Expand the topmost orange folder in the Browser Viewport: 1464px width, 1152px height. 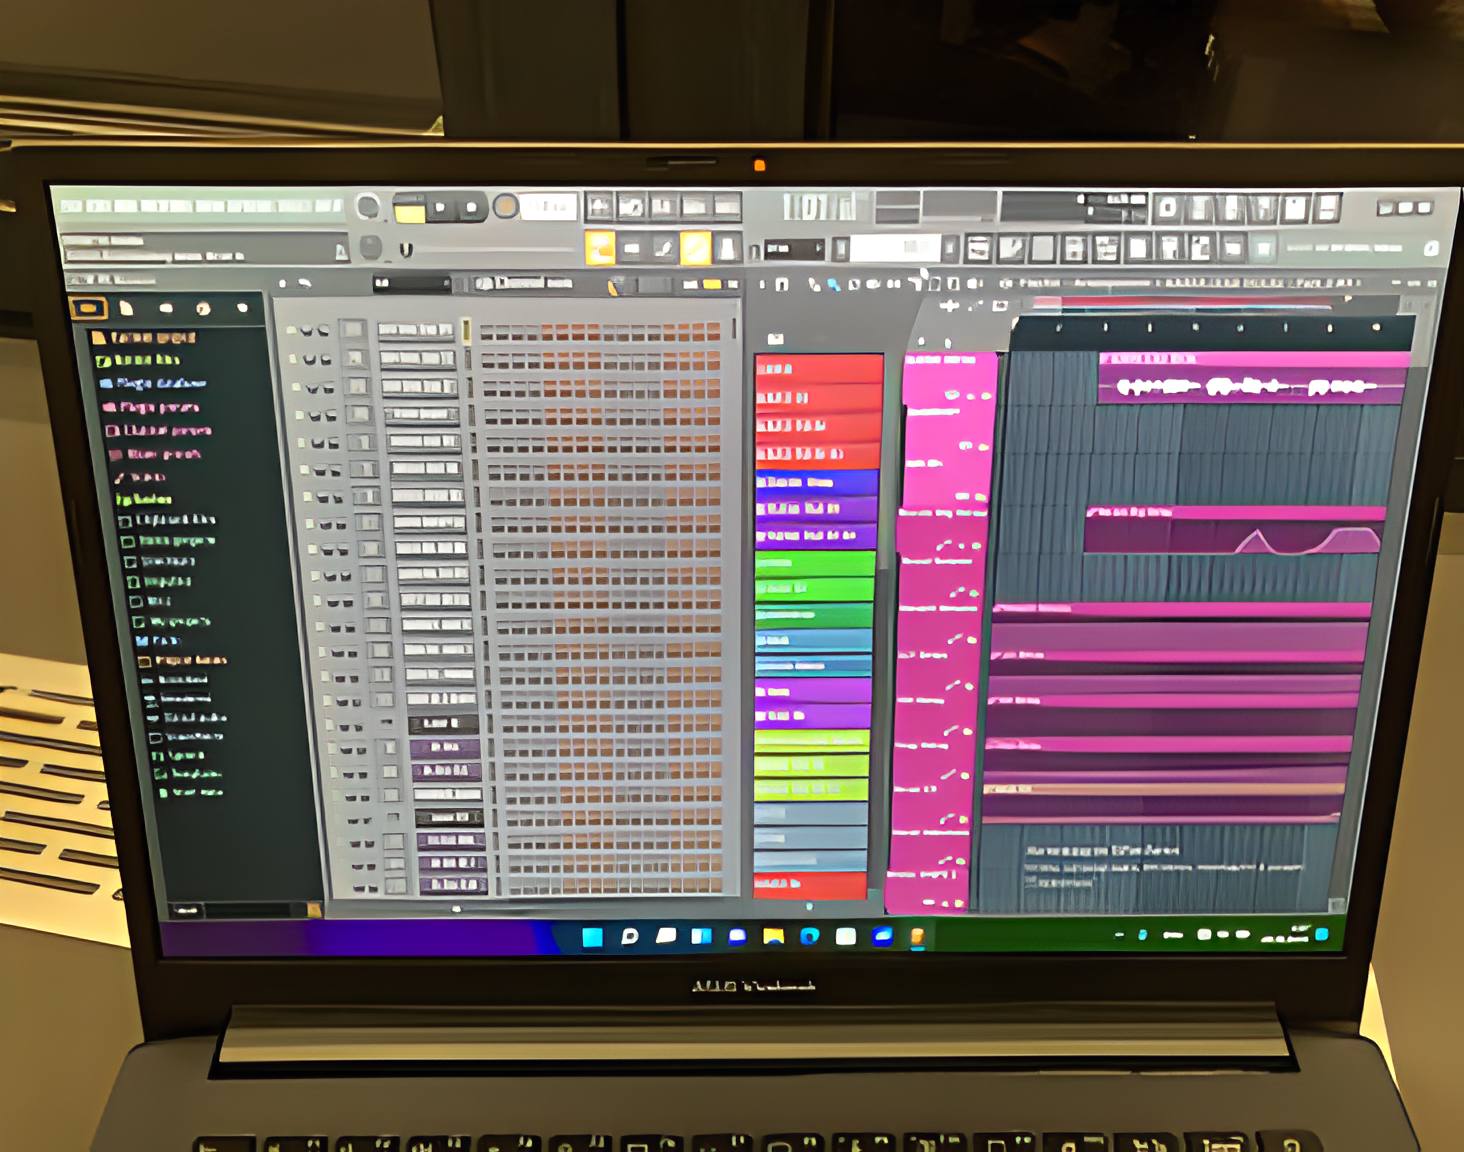click(145, 337)
